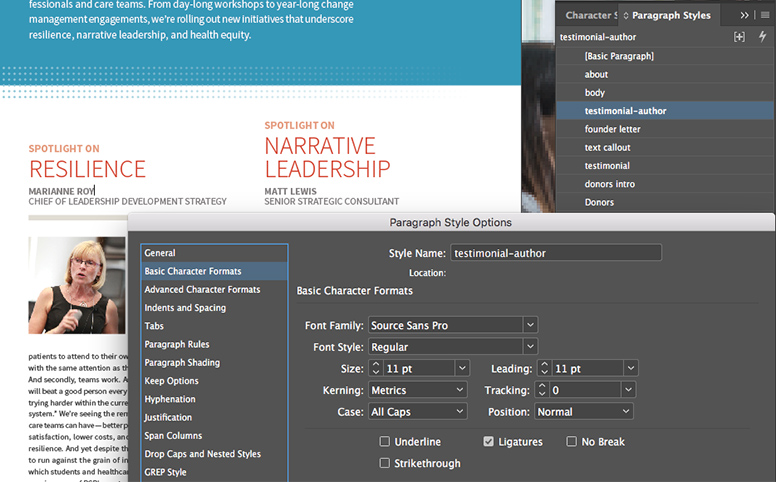Screen dimensions: 776x482
Task: Open the Case All Caps dropdown
Action: pos(417,412)
